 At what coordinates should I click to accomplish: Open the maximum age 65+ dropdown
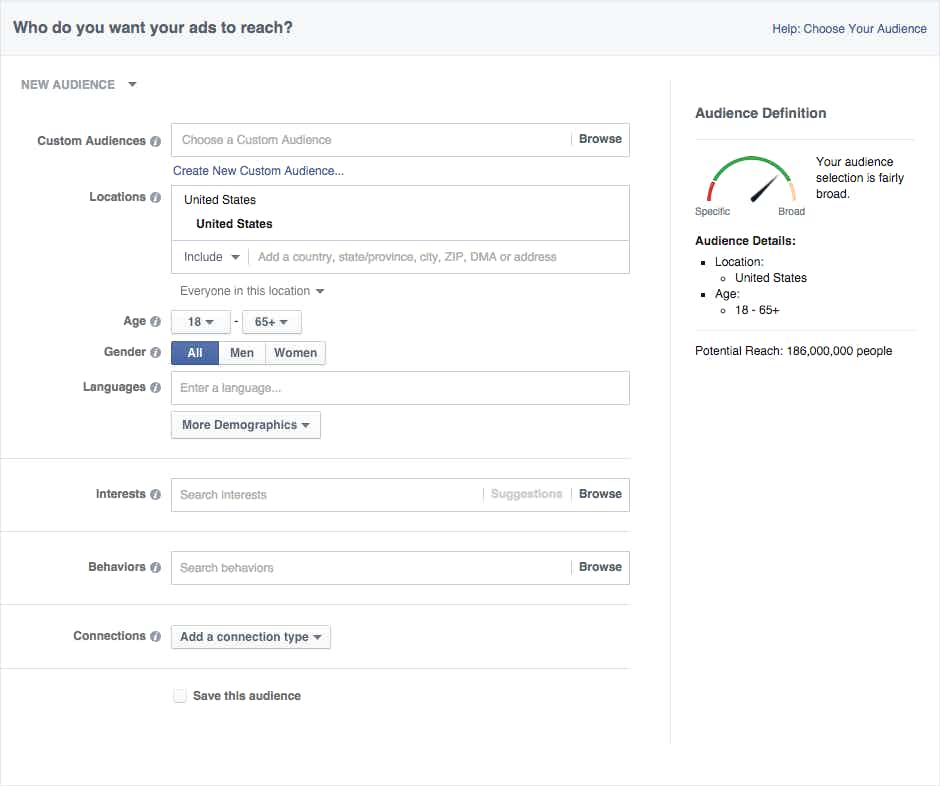click(272, 322)
